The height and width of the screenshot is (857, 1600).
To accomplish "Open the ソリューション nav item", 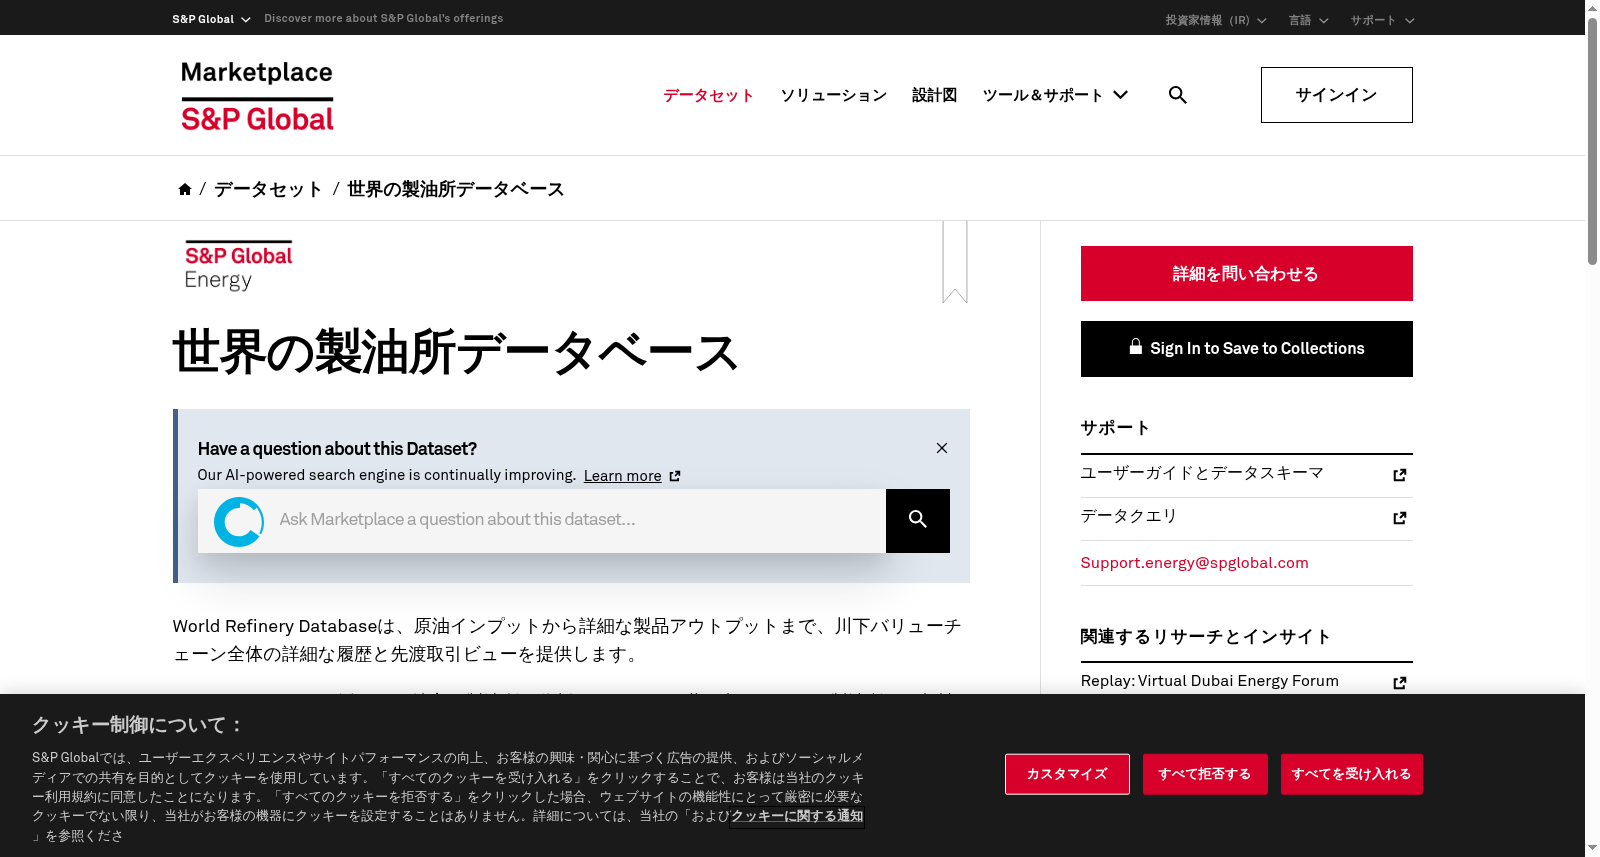I will click(x=833, y=95).
